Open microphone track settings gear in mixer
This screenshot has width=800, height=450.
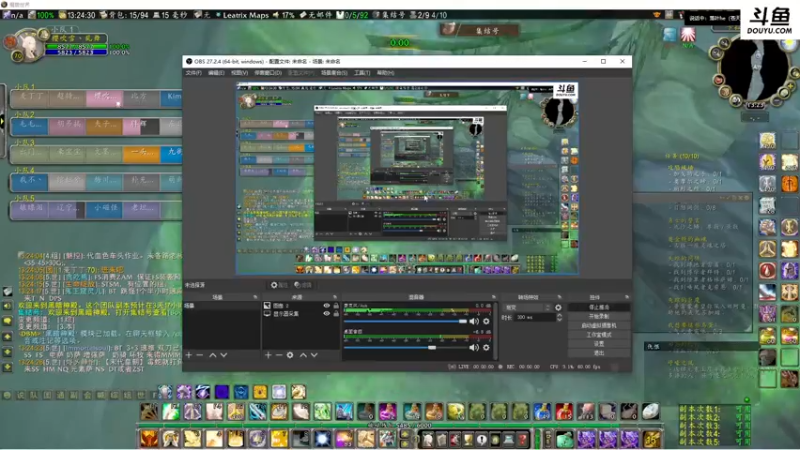point(486,321)
